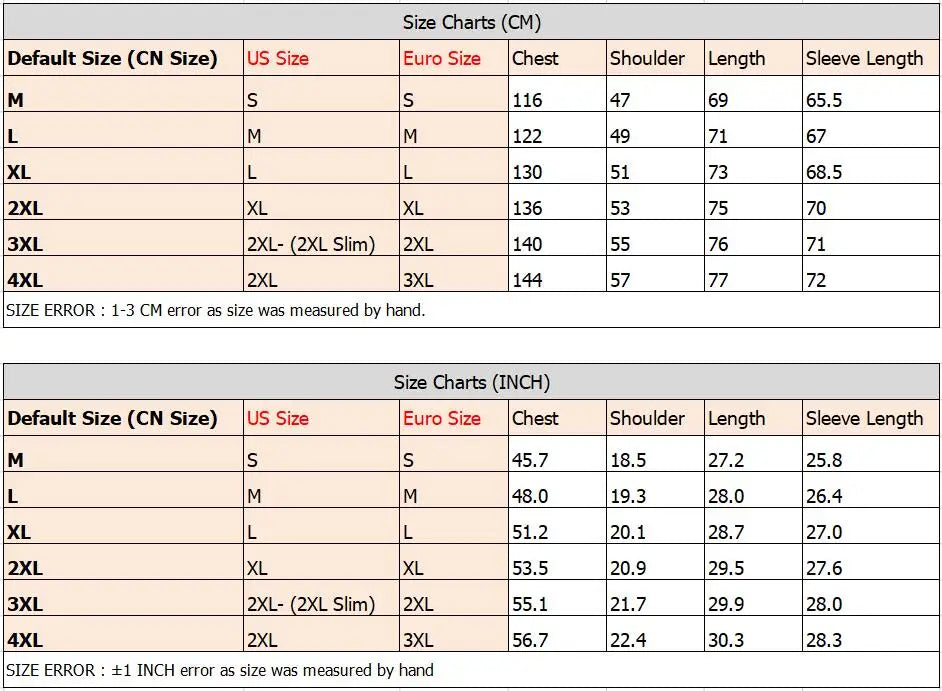The width and height of the screenshot is (942, 691).
Task: Click the "Size Charts (INCH)" title
Action: 471,382
